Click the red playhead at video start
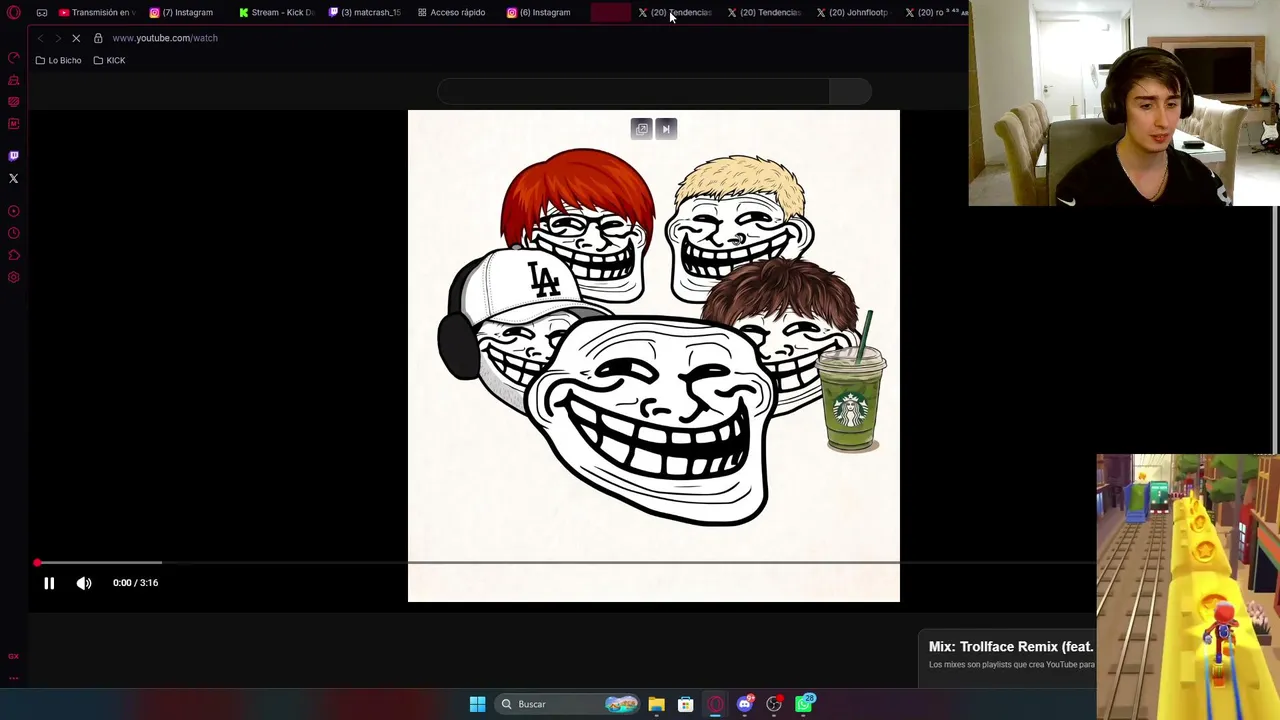 tap(37, 563)
